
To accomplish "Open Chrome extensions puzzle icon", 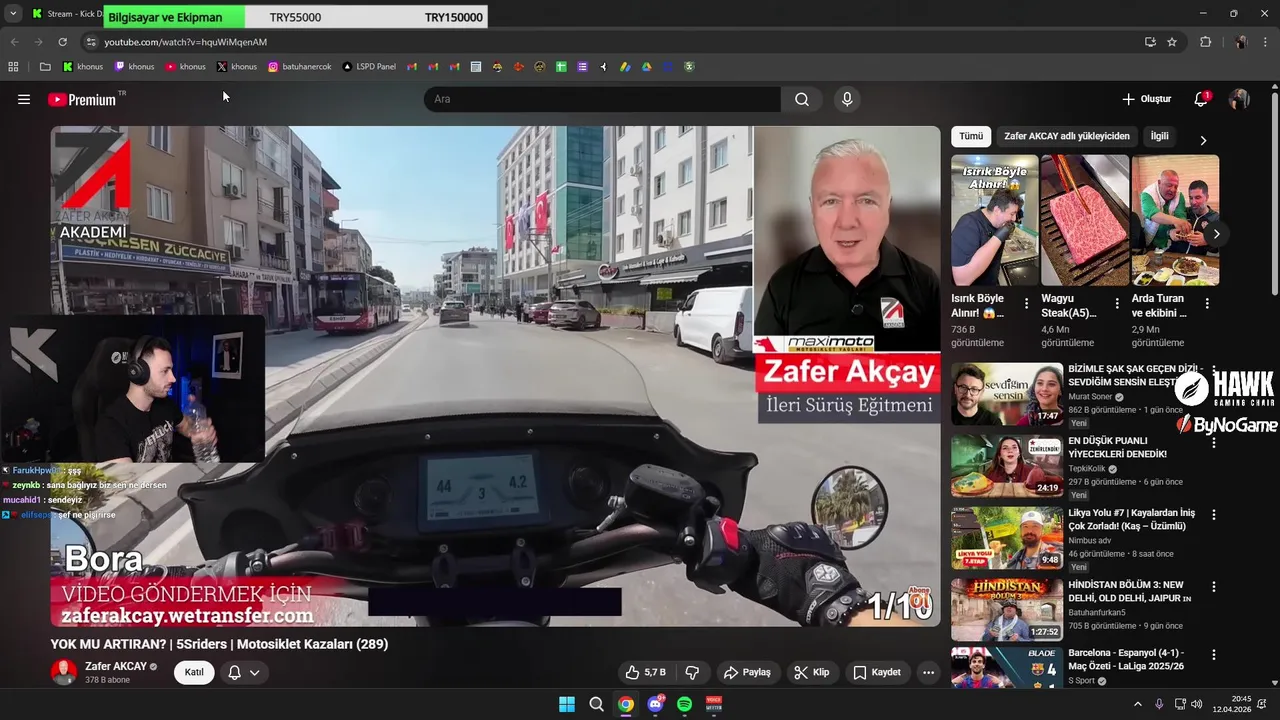I will [x=1205, y=42].
